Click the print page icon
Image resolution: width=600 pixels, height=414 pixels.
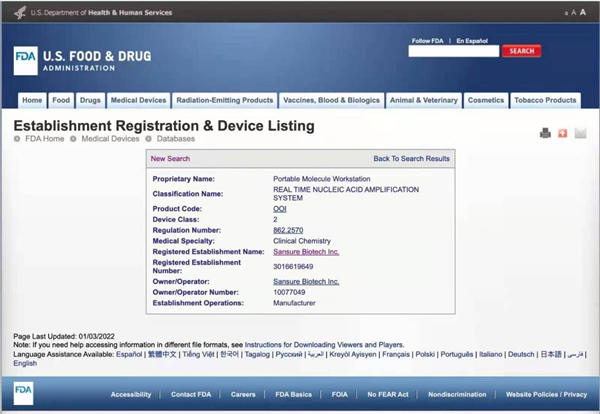point(545,133)
